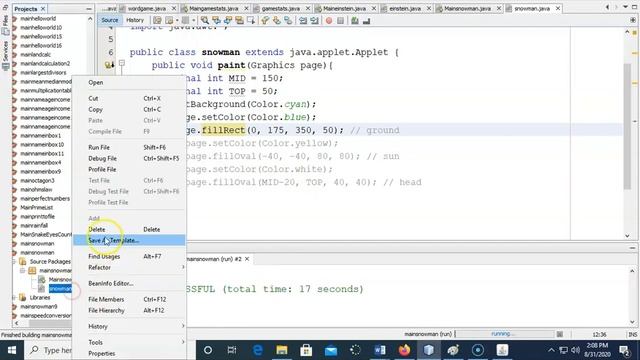The image size is (640, 360).
Task: Close the mainsnowman (run) #2 output tab
Action: [247, 259]
